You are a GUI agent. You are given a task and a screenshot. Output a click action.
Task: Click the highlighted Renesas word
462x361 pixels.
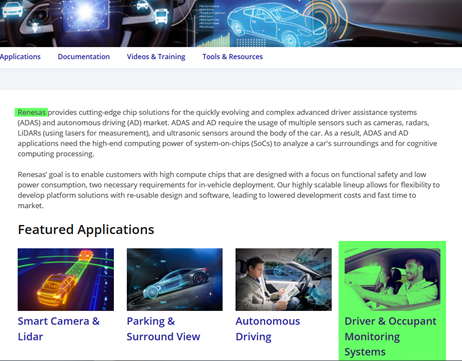[x=31, y=112]
